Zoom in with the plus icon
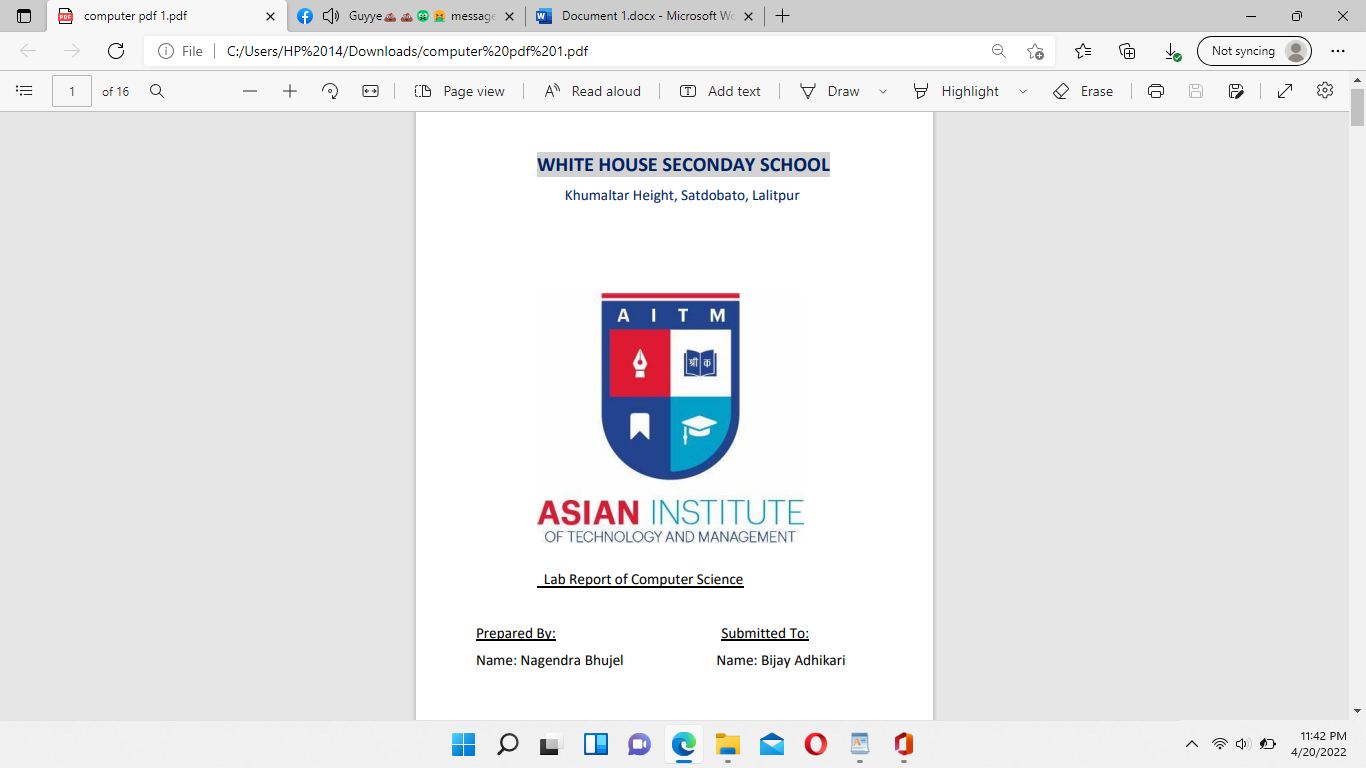 pyautogui.click(x=290, y=91)
